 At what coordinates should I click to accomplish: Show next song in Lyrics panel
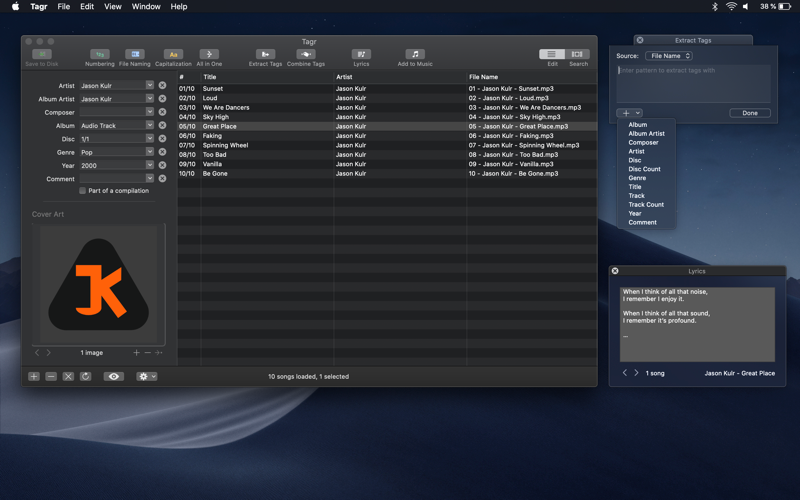pos(636,373)
